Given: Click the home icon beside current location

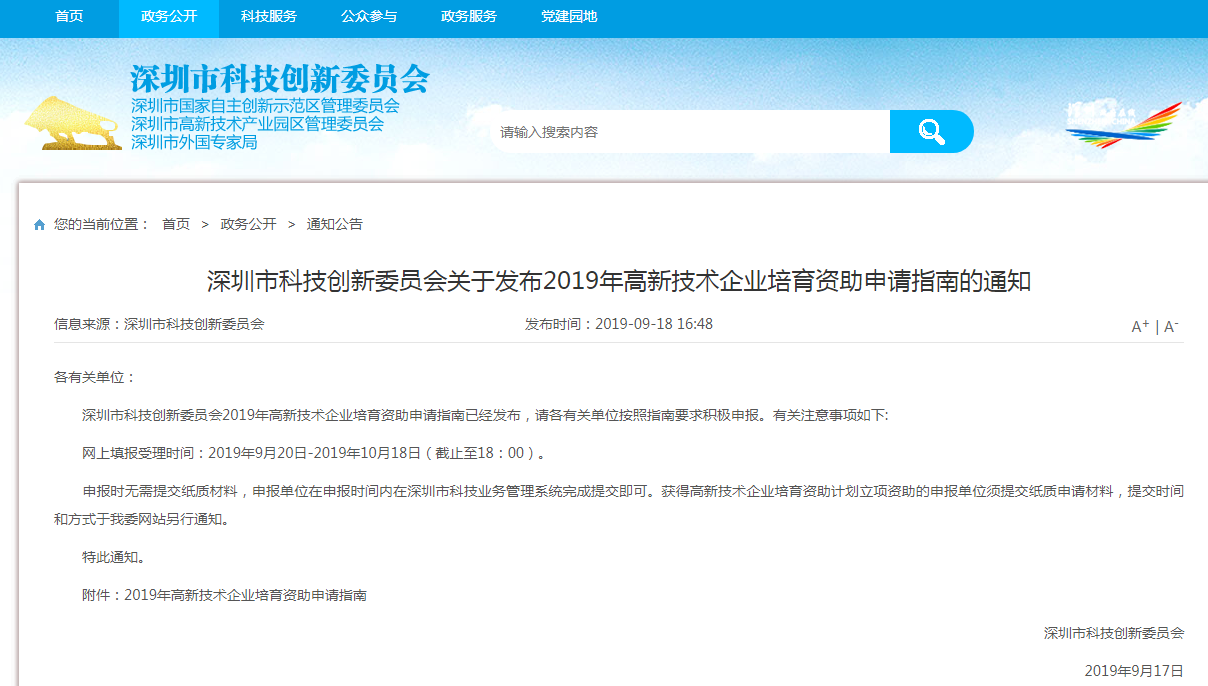Looking at the screenshot, I should 40,225.
